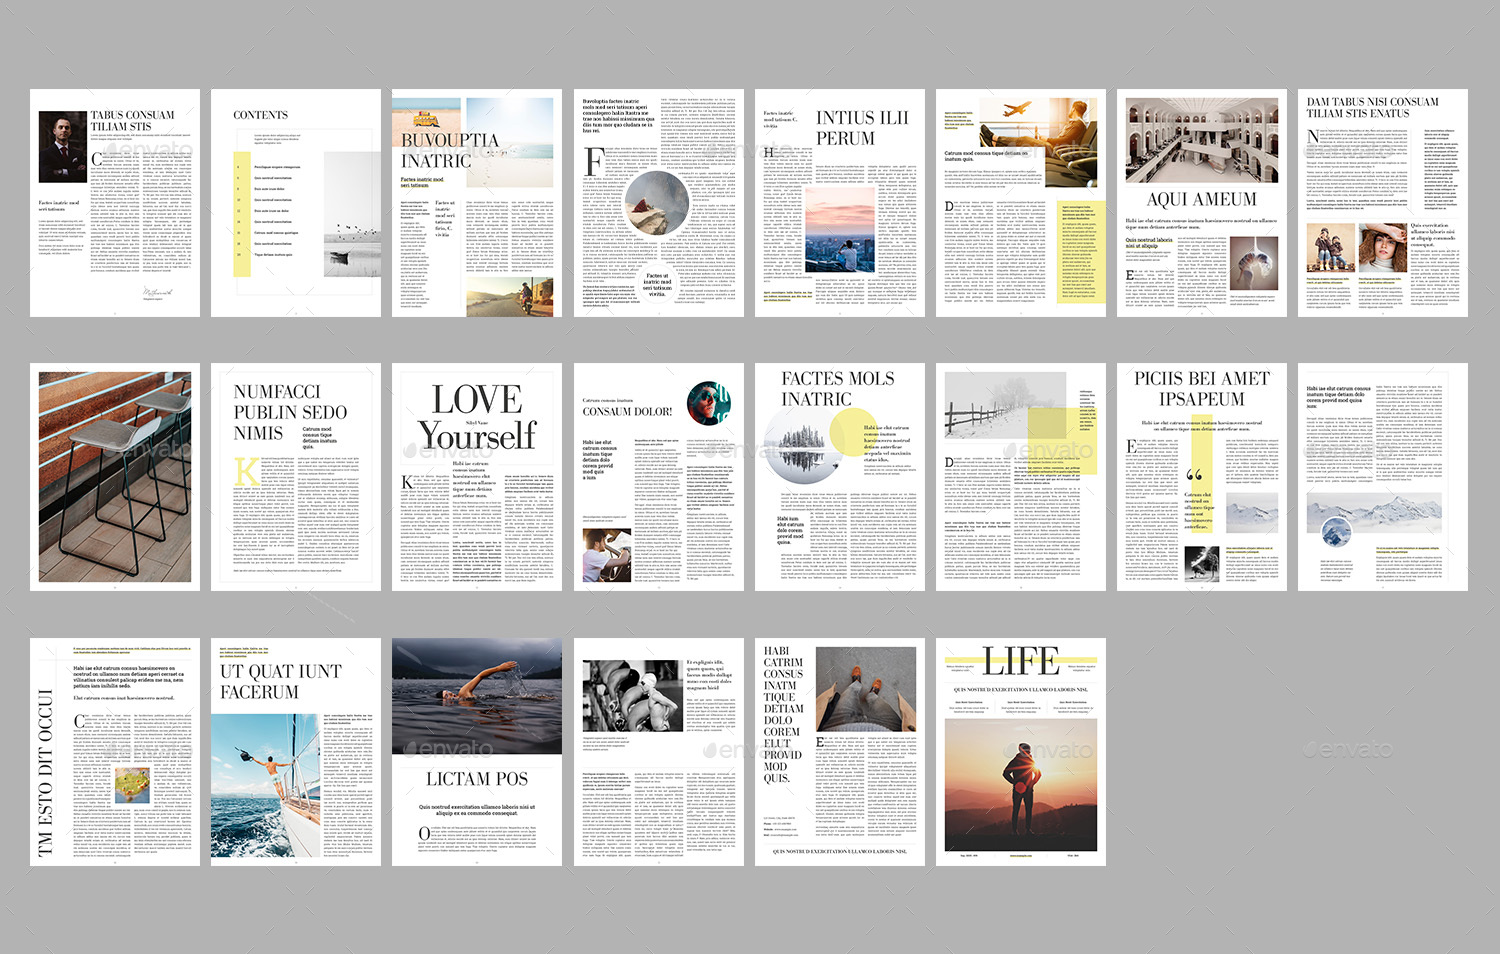The height and width of the screenshot is (954, 1500).
Task: Select the AQUI AMEUM page layout
Action: coord(1203,199)
